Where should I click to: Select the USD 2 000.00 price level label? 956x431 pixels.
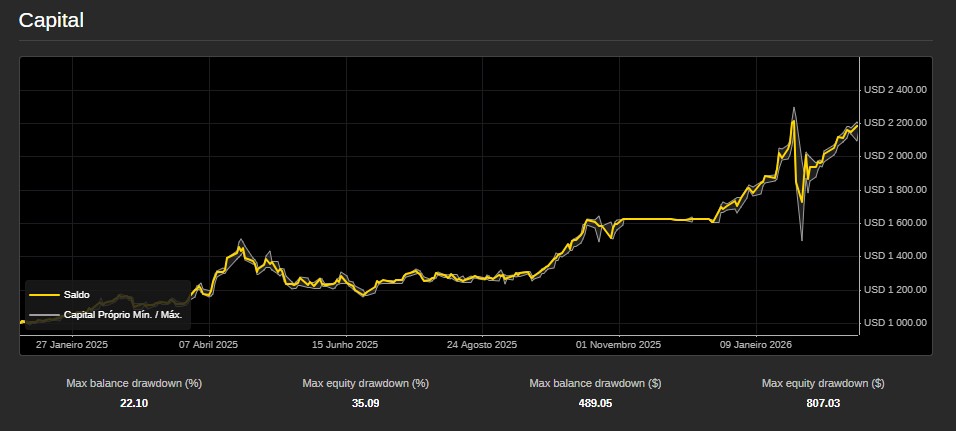coord(895,156)
